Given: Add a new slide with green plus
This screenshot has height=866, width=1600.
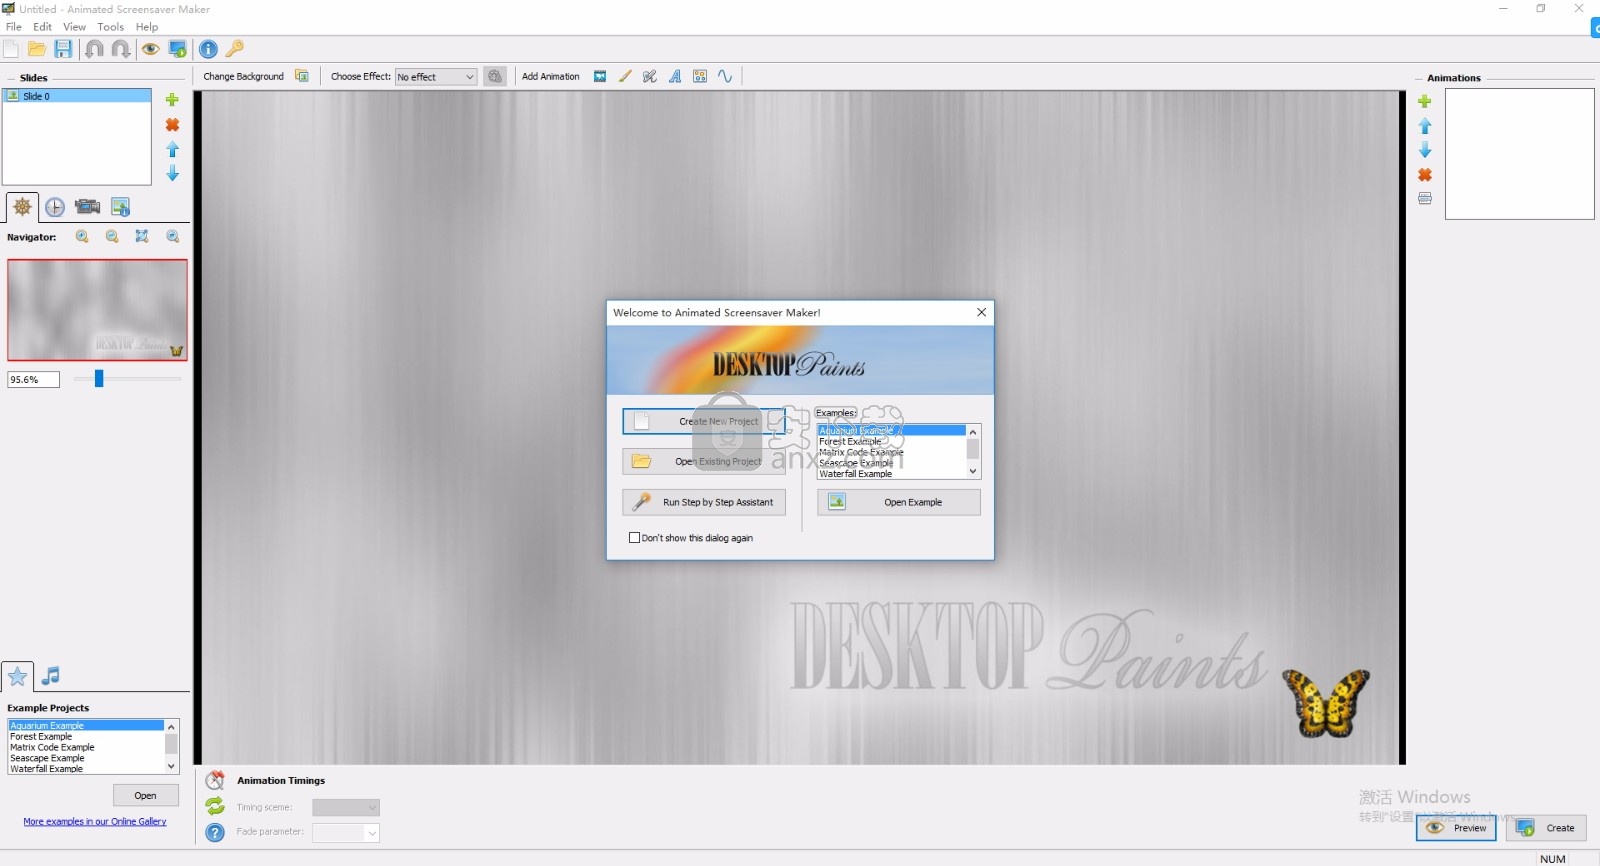Looking at the screenshot, I should click(172, 100).
